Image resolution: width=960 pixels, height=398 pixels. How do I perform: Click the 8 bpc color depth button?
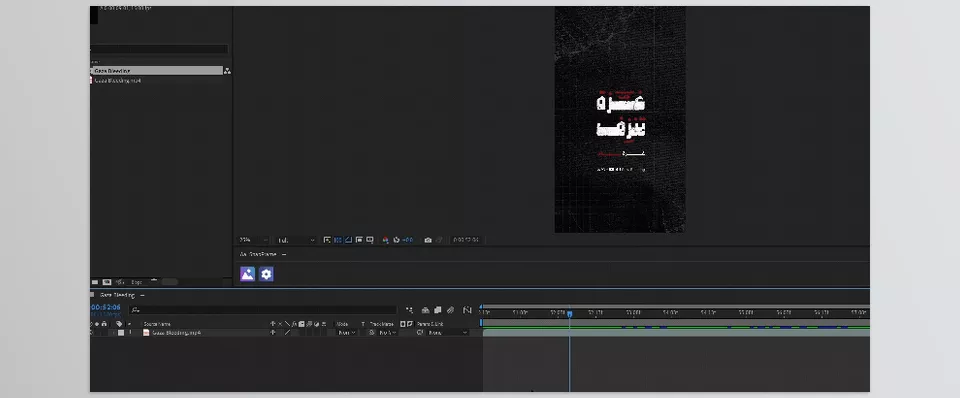coord(137,282)
